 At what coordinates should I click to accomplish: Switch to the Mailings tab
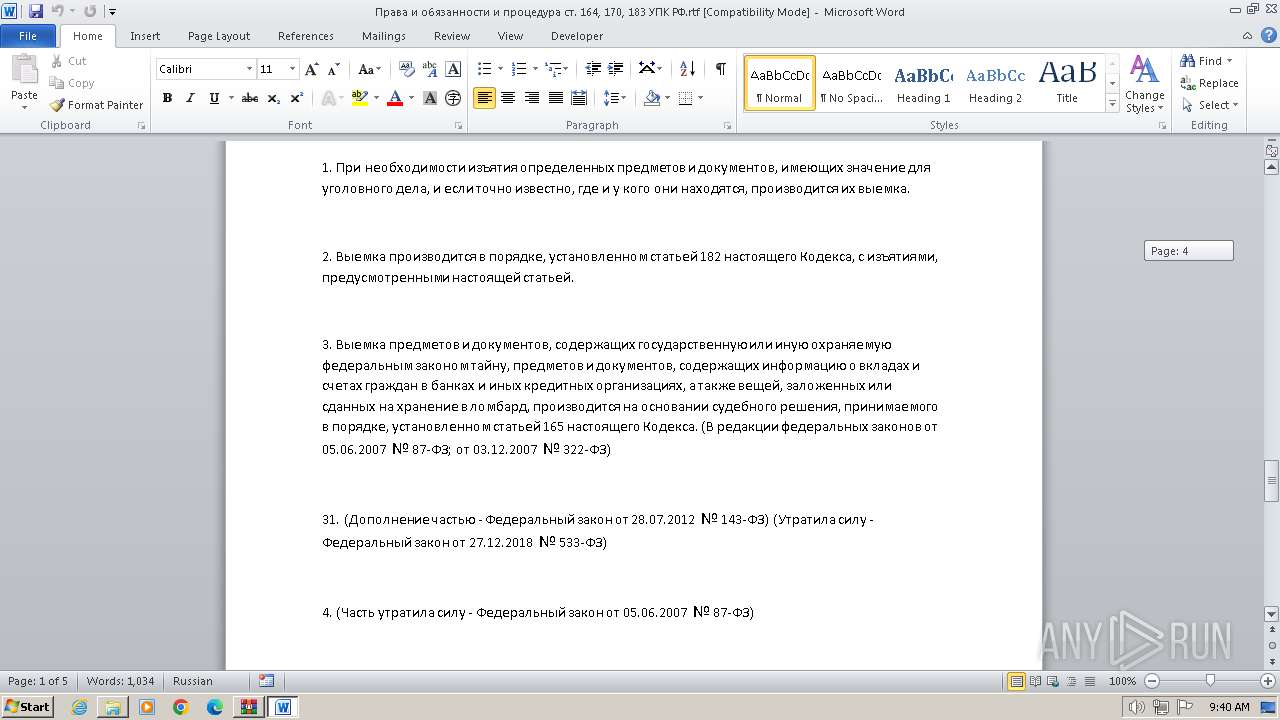click(384, 36)
